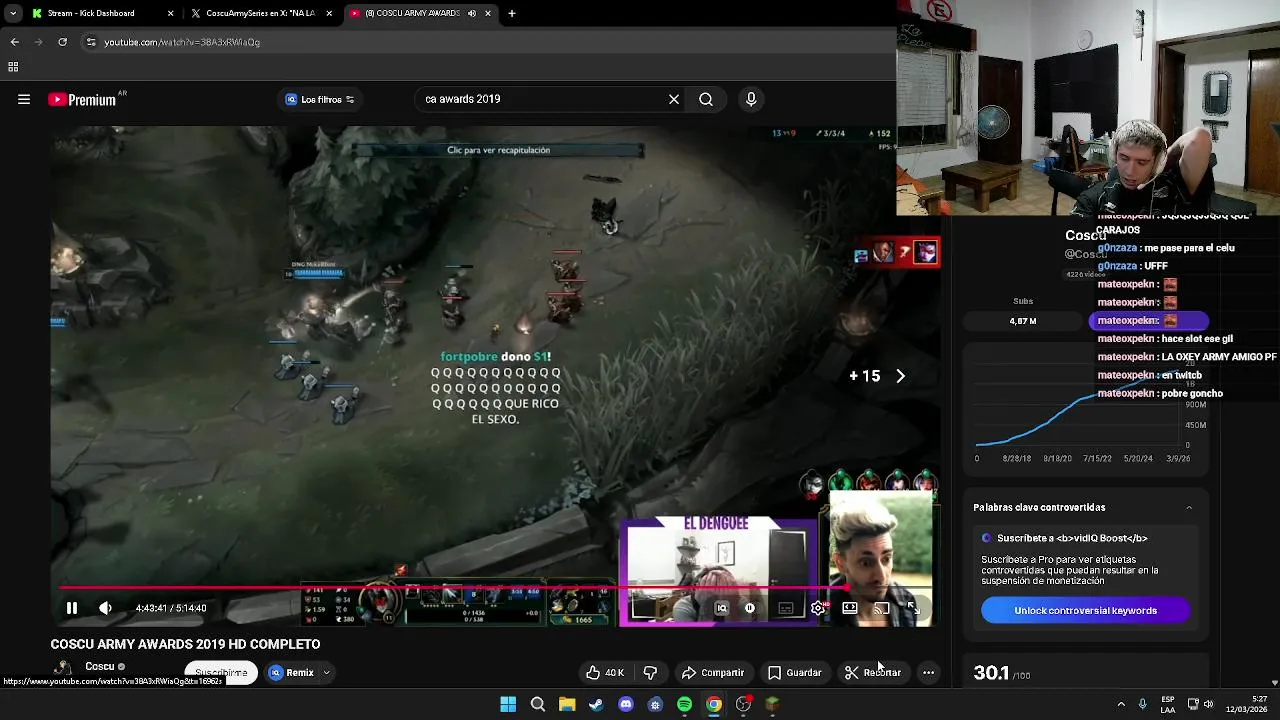Image resolution: width=1280 pixels, height=720 pixels.
Task: Close the Kick Dashboard tab
Action: point(170,13)
